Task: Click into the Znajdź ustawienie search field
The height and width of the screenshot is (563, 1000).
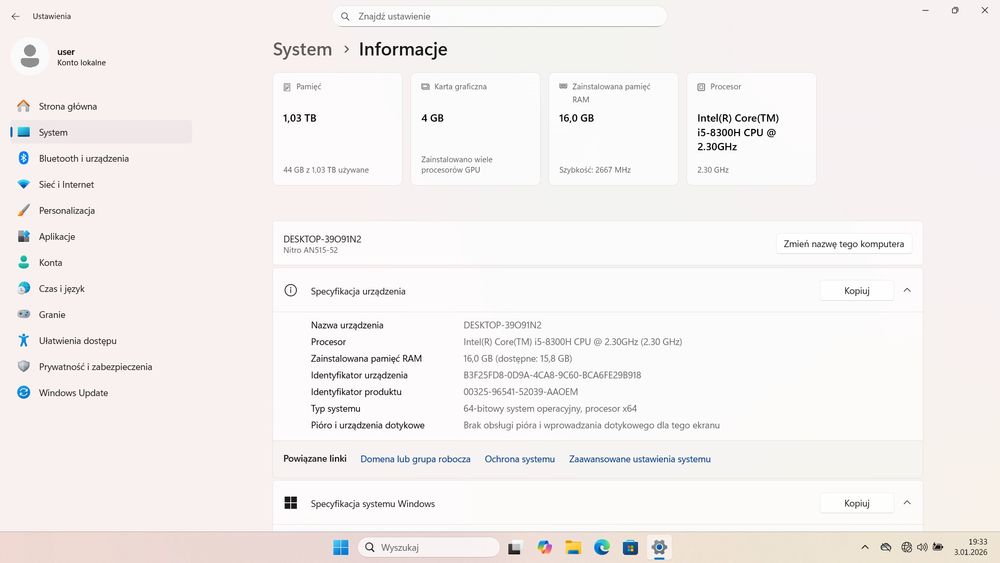Action: point(499,17)
